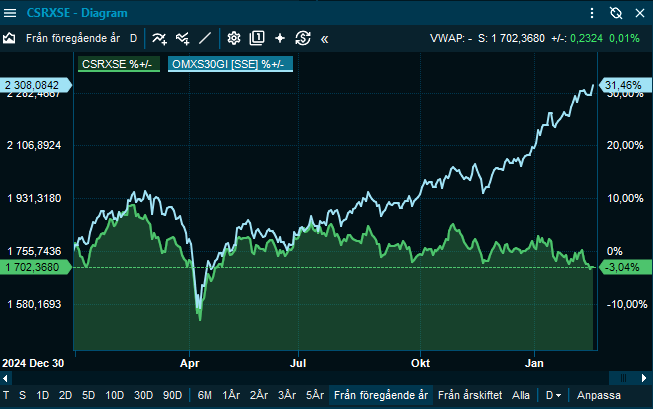Screen dimensions: 653x409
Task: Open chart settings gear icon
Action: 234,38
